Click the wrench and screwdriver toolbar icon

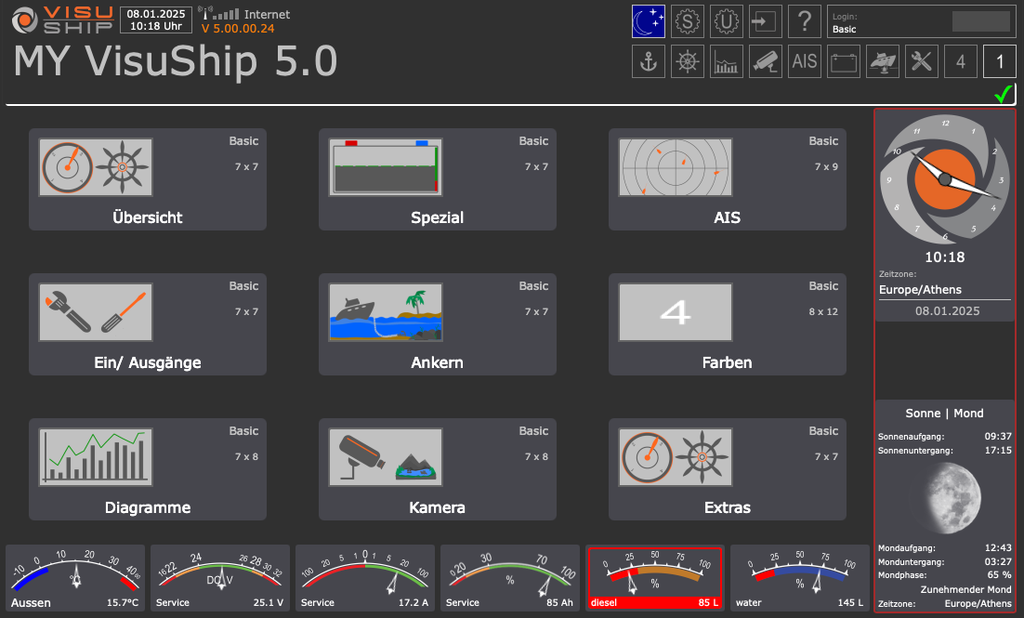click(x=922, y=61)
